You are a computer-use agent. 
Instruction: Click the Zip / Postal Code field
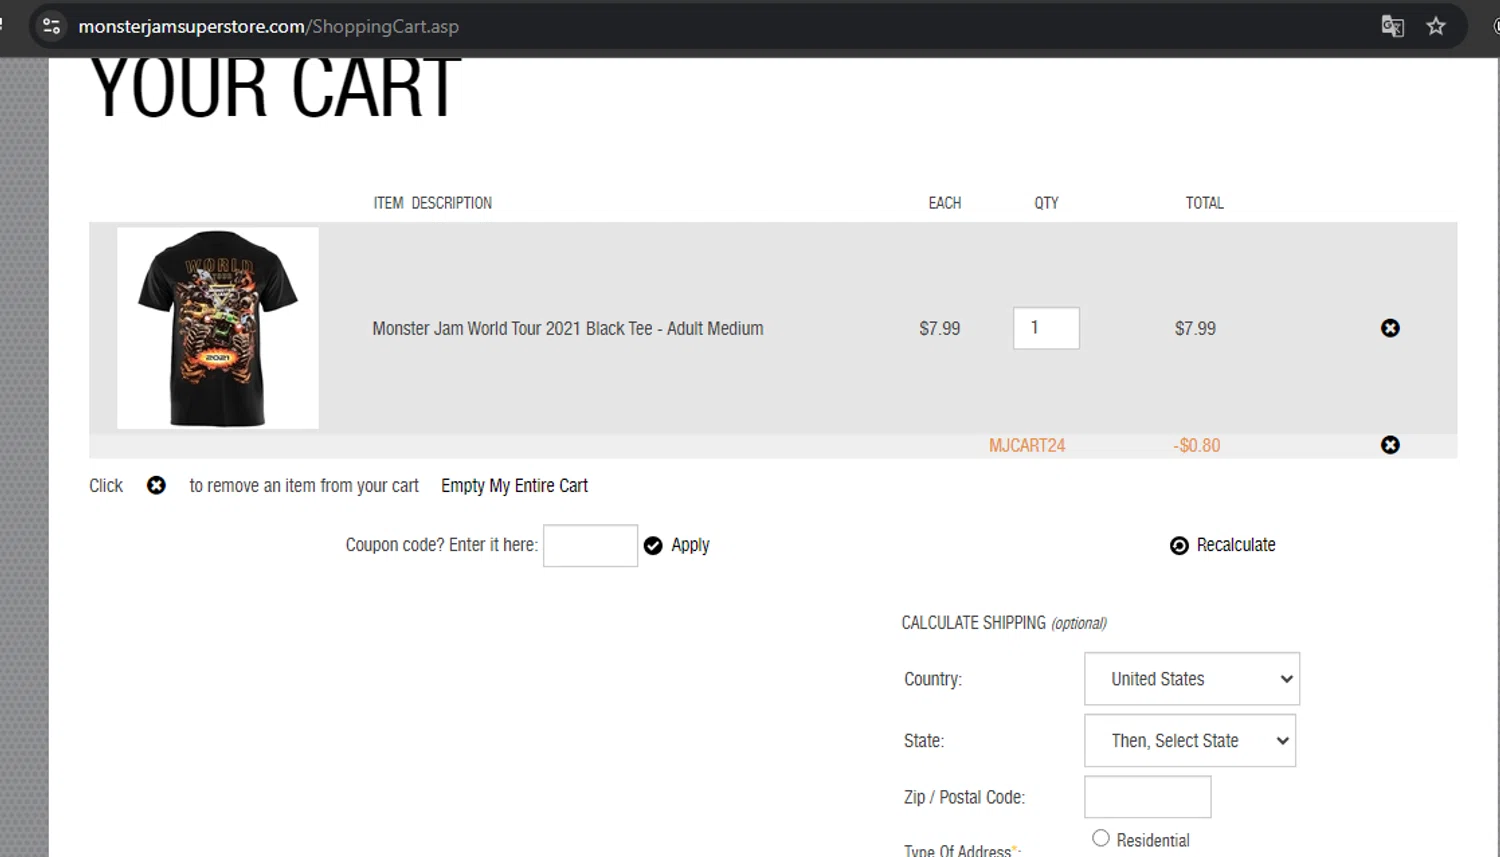pyautogui.click(x=1148, y=797)
